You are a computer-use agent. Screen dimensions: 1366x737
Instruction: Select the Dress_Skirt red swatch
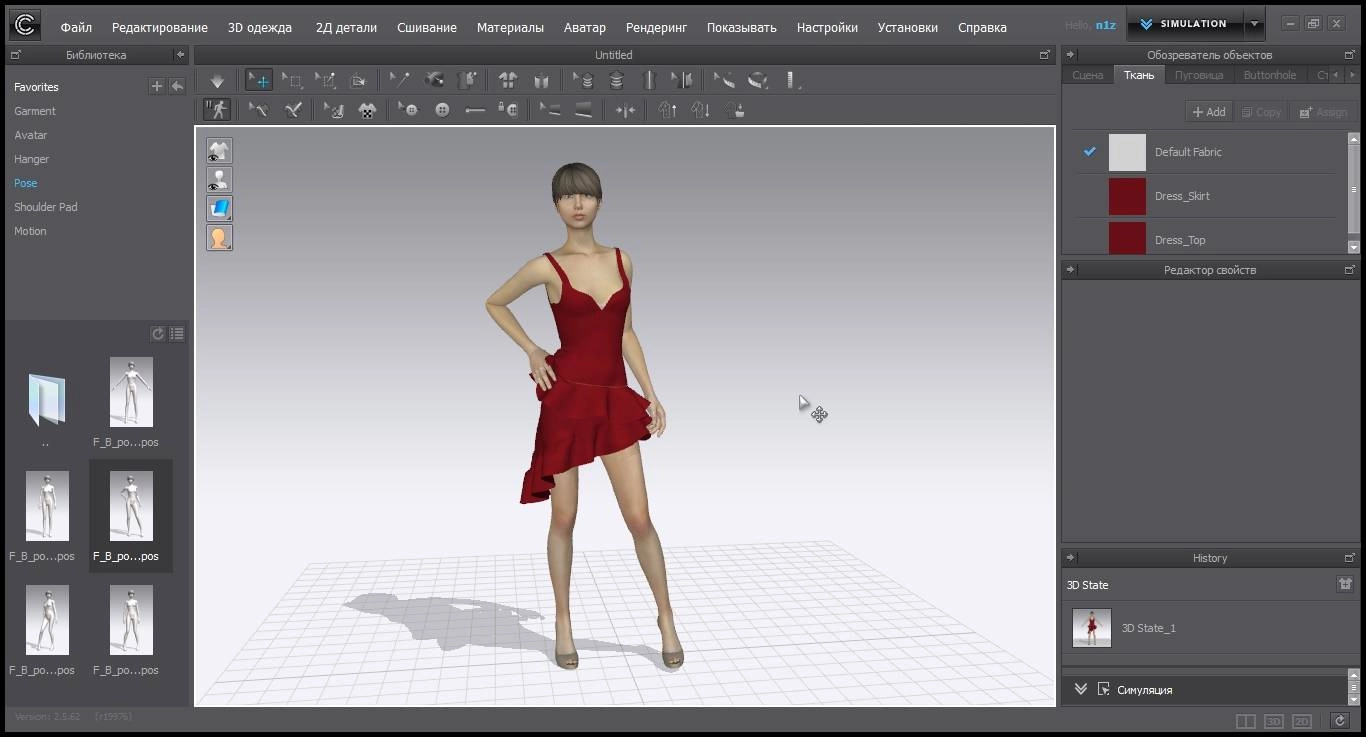pyautogui.click(x=1127, y=196)
